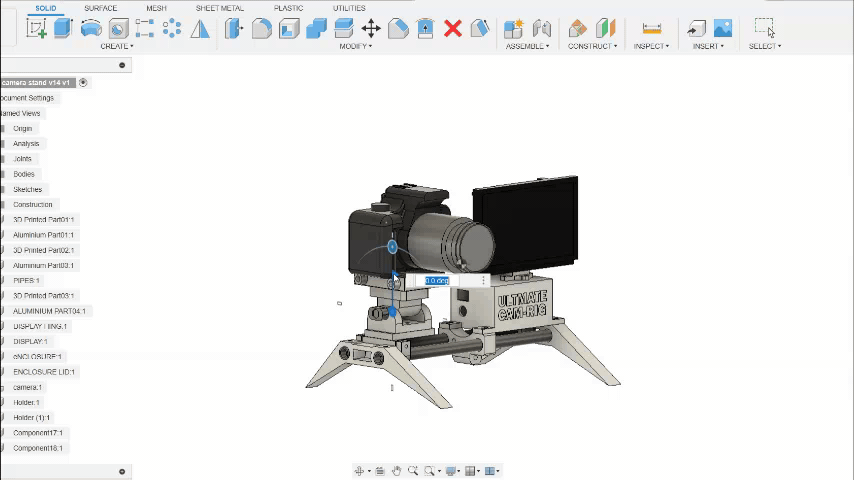This screenshot has width=854, height=480.
Task: Click the Insert Derive icon
Action: pos(696,28)
